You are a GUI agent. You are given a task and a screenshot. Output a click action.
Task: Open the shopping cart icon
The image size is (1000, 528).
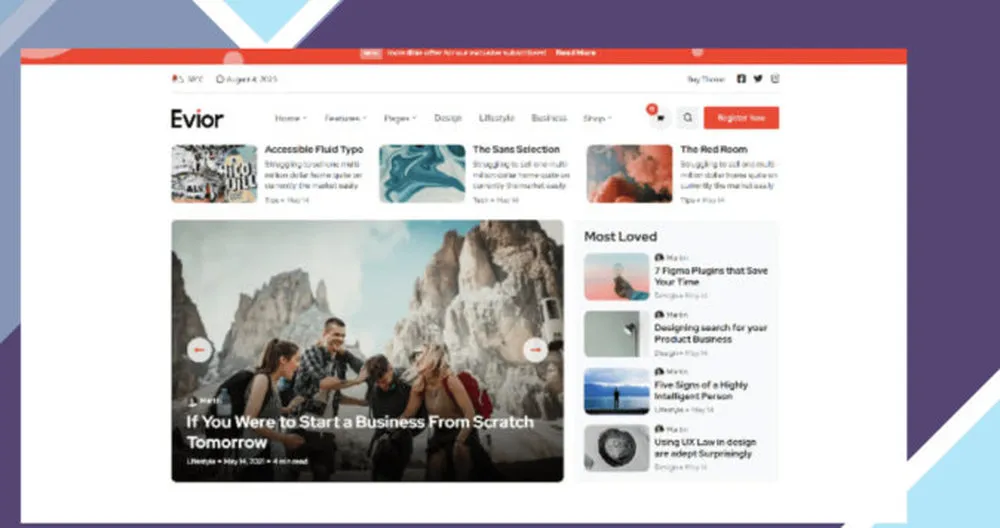click(x=661, y=118)
